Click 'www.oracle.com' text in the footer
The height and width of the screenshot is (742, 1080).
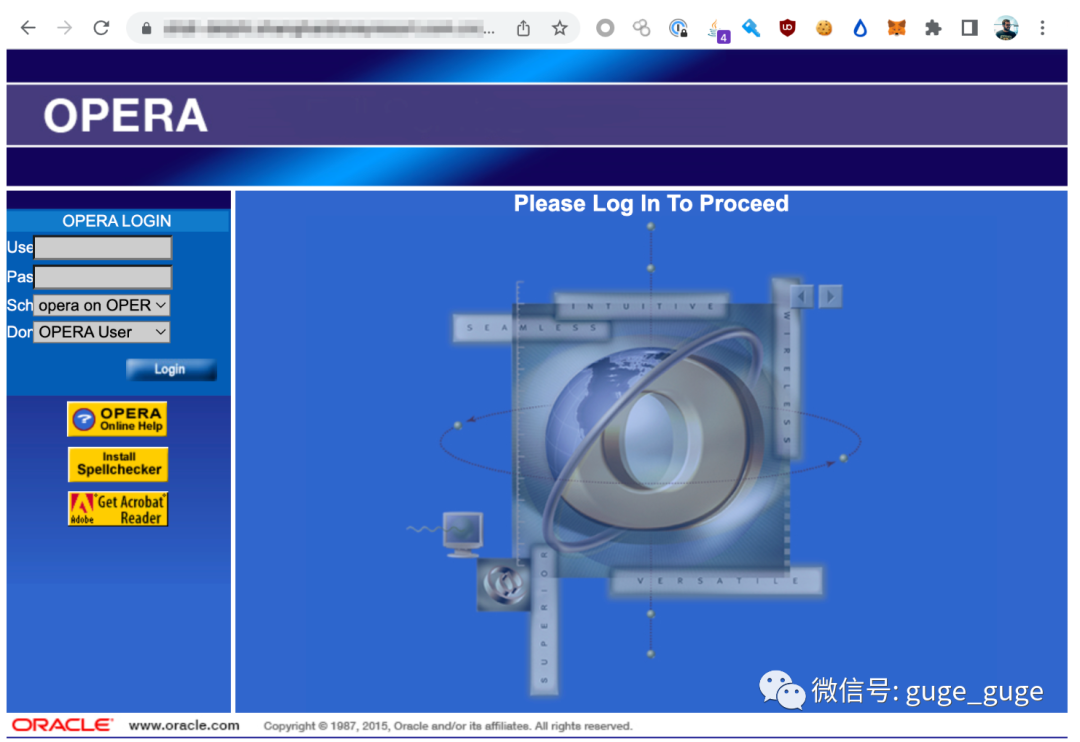pyautogui.click(x=184, y=725)
